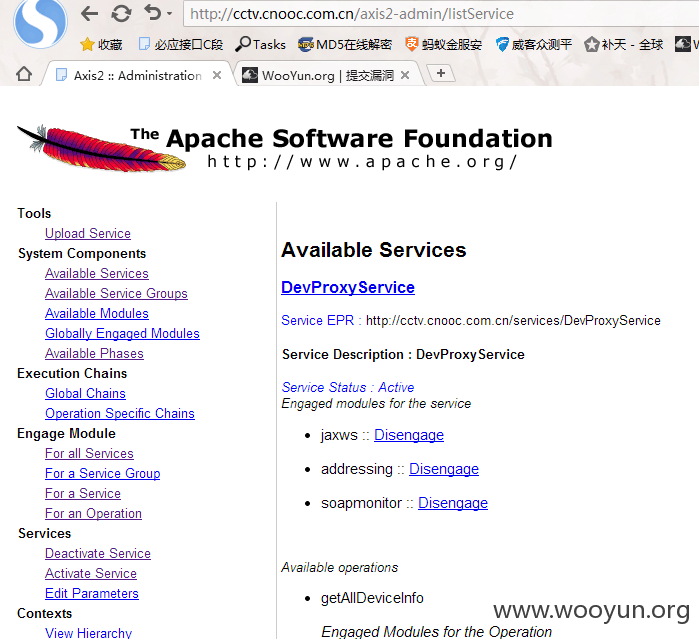Open the For all Services link
Screen dimensions: 699x639
pyautogui.click(x=89, y=453)
